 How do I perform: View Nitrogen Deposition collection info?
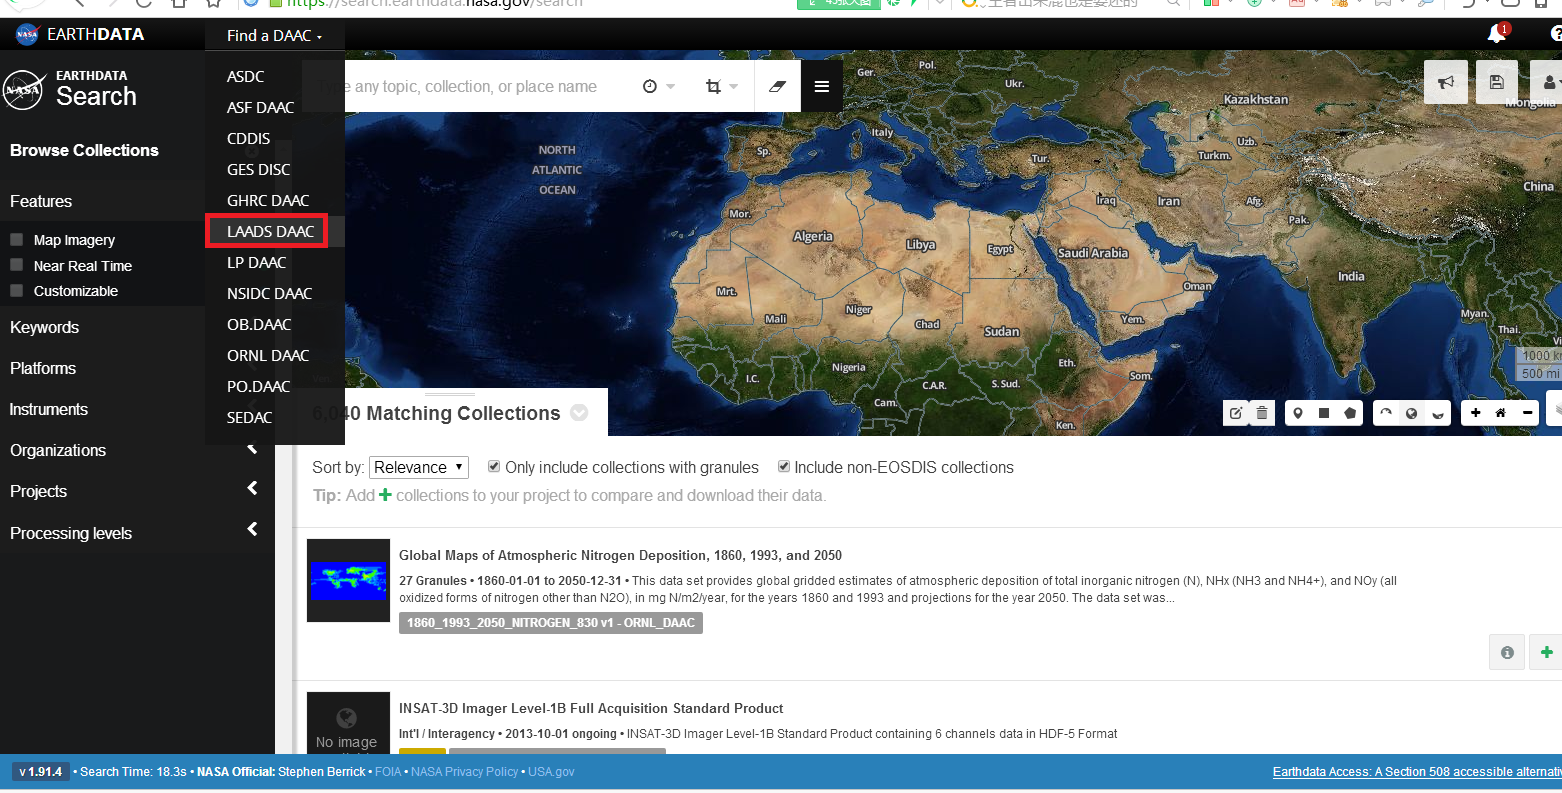pos(1507,652)
